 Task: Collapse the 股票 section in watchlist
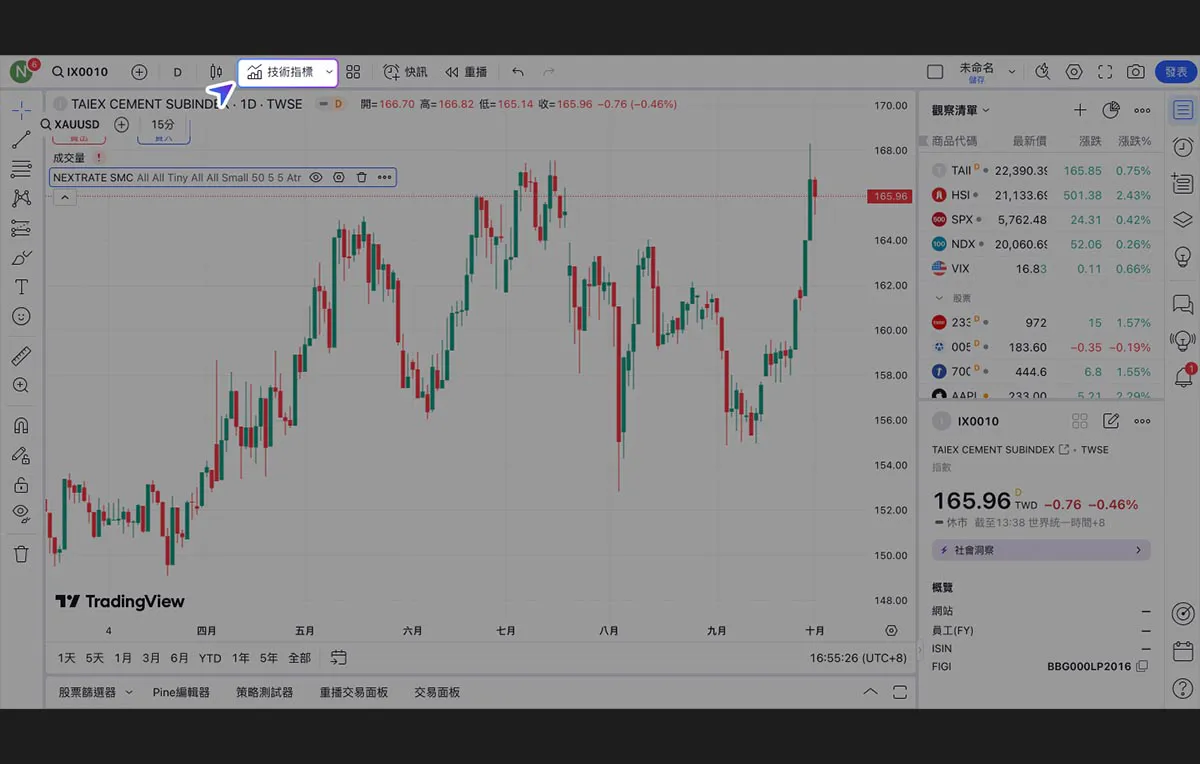(939, 298)
